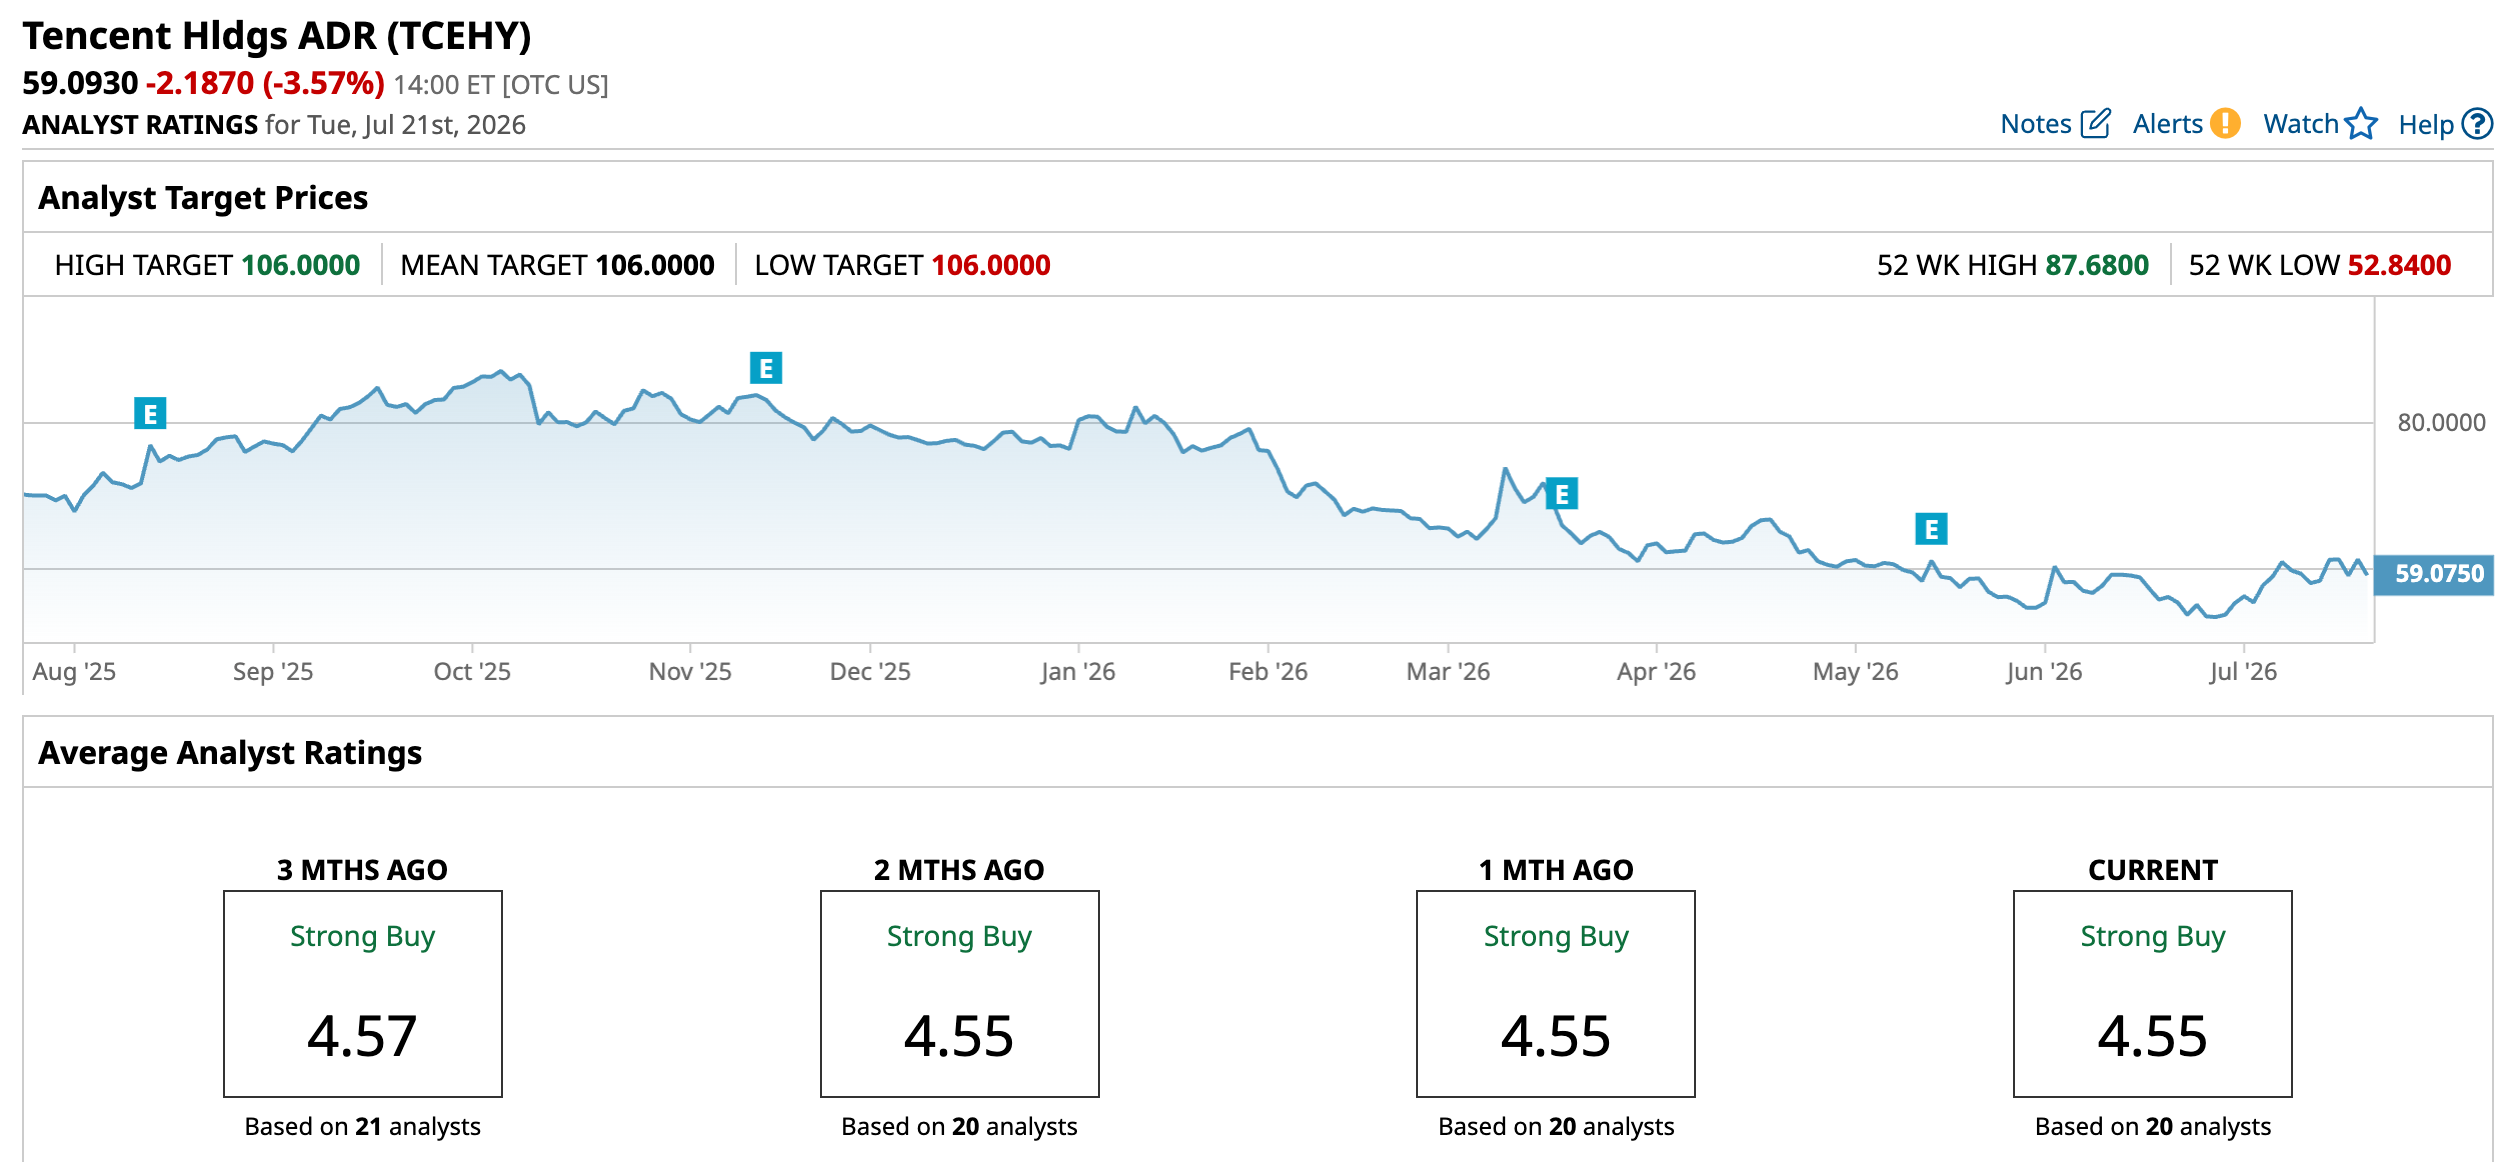Click the LOW TARGET 106.0000 value
This screenshot has width=2502, height=1162.
pos(990,265)
